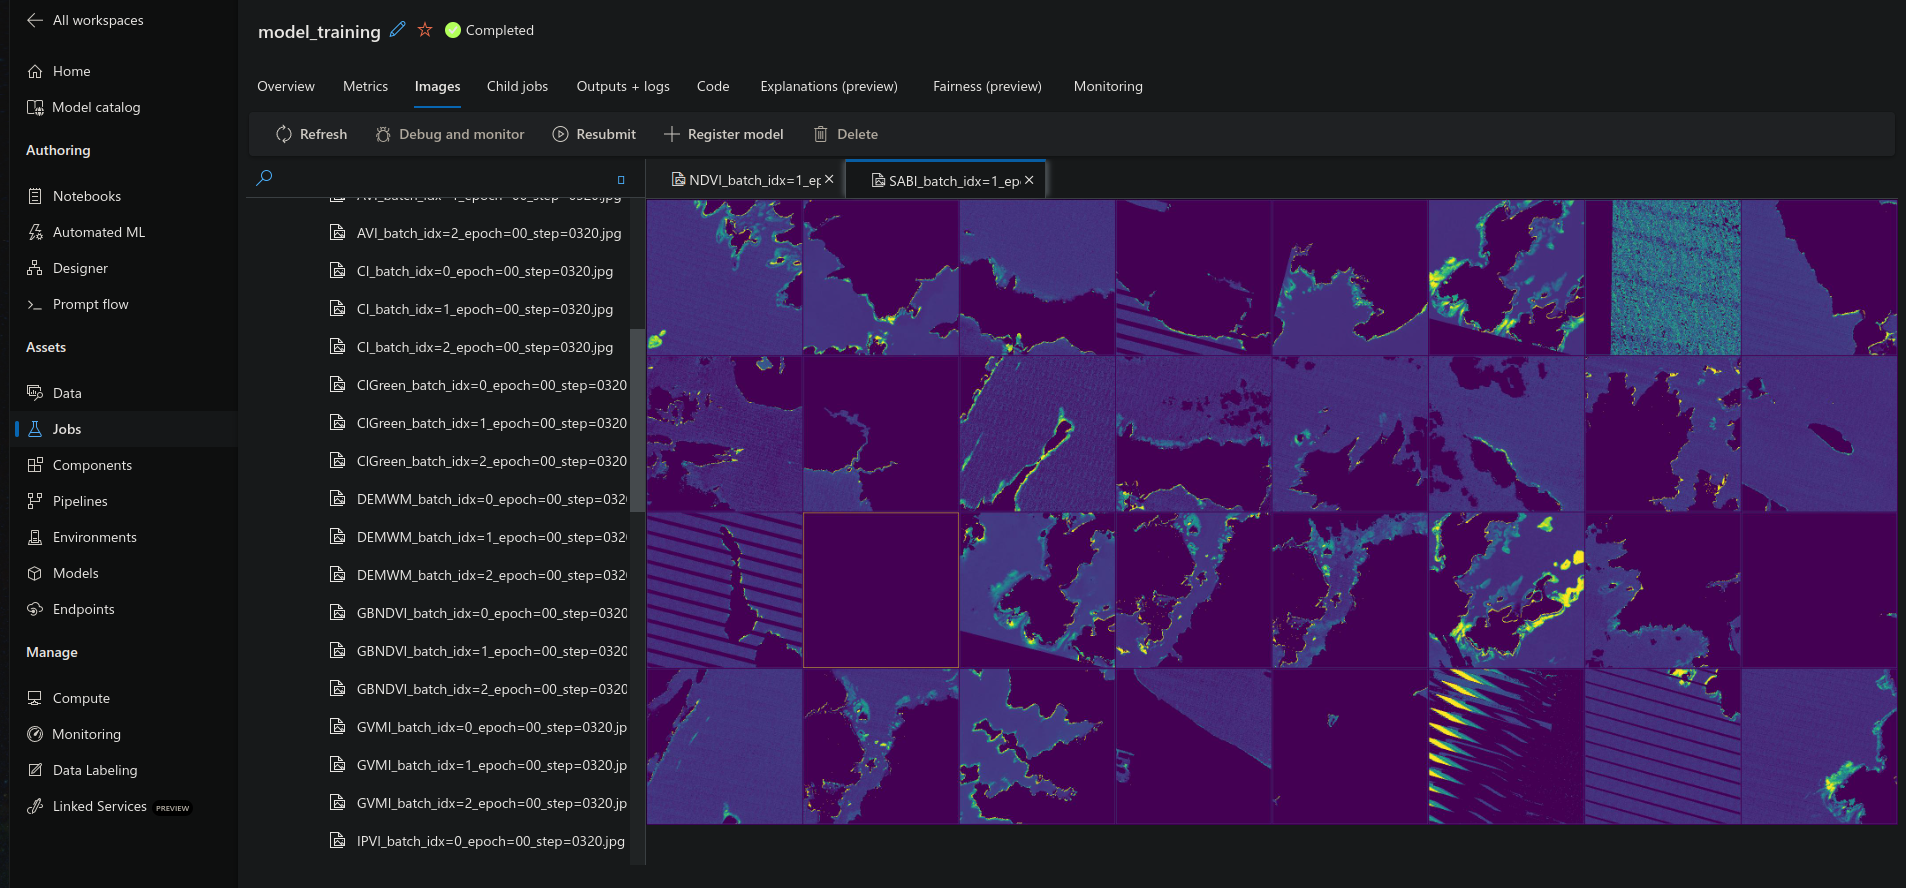Open AVI_batch_idx=2_epoch=00_step=0320.jpg file

click(x=476, y=233)
